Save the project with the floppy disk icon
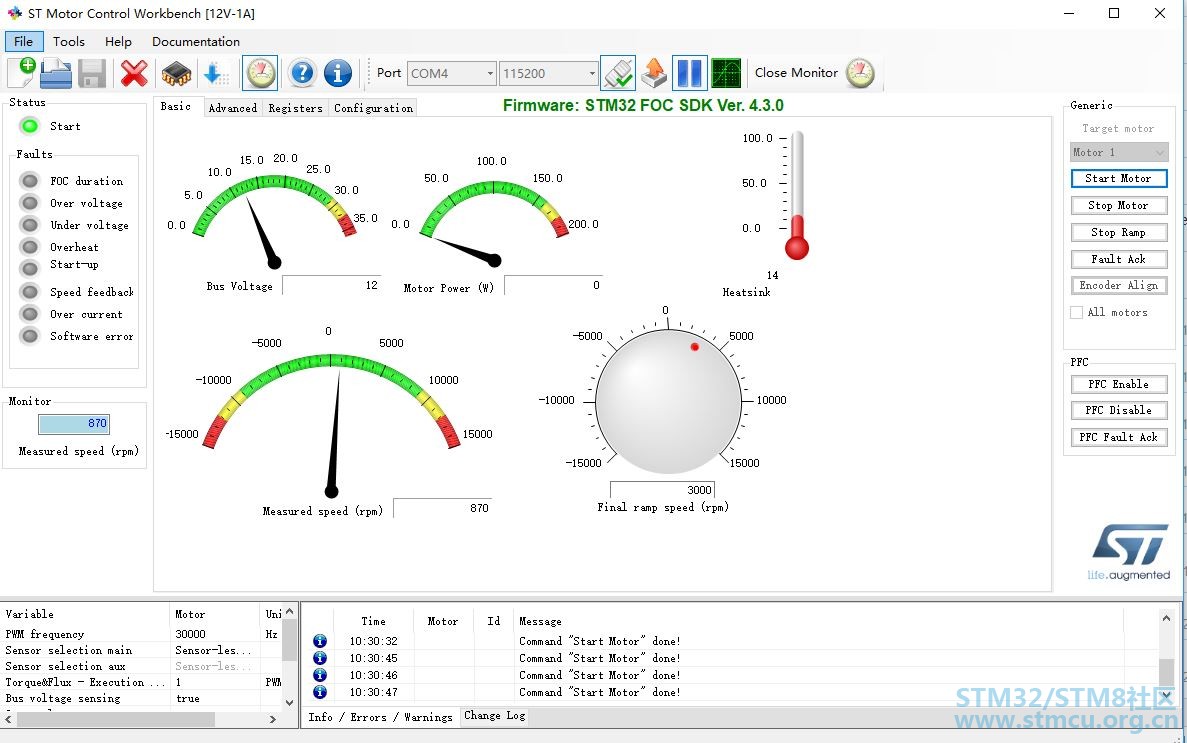Image resolution: width=1187 pixels, height=743 pixels. tap(92, 73)
